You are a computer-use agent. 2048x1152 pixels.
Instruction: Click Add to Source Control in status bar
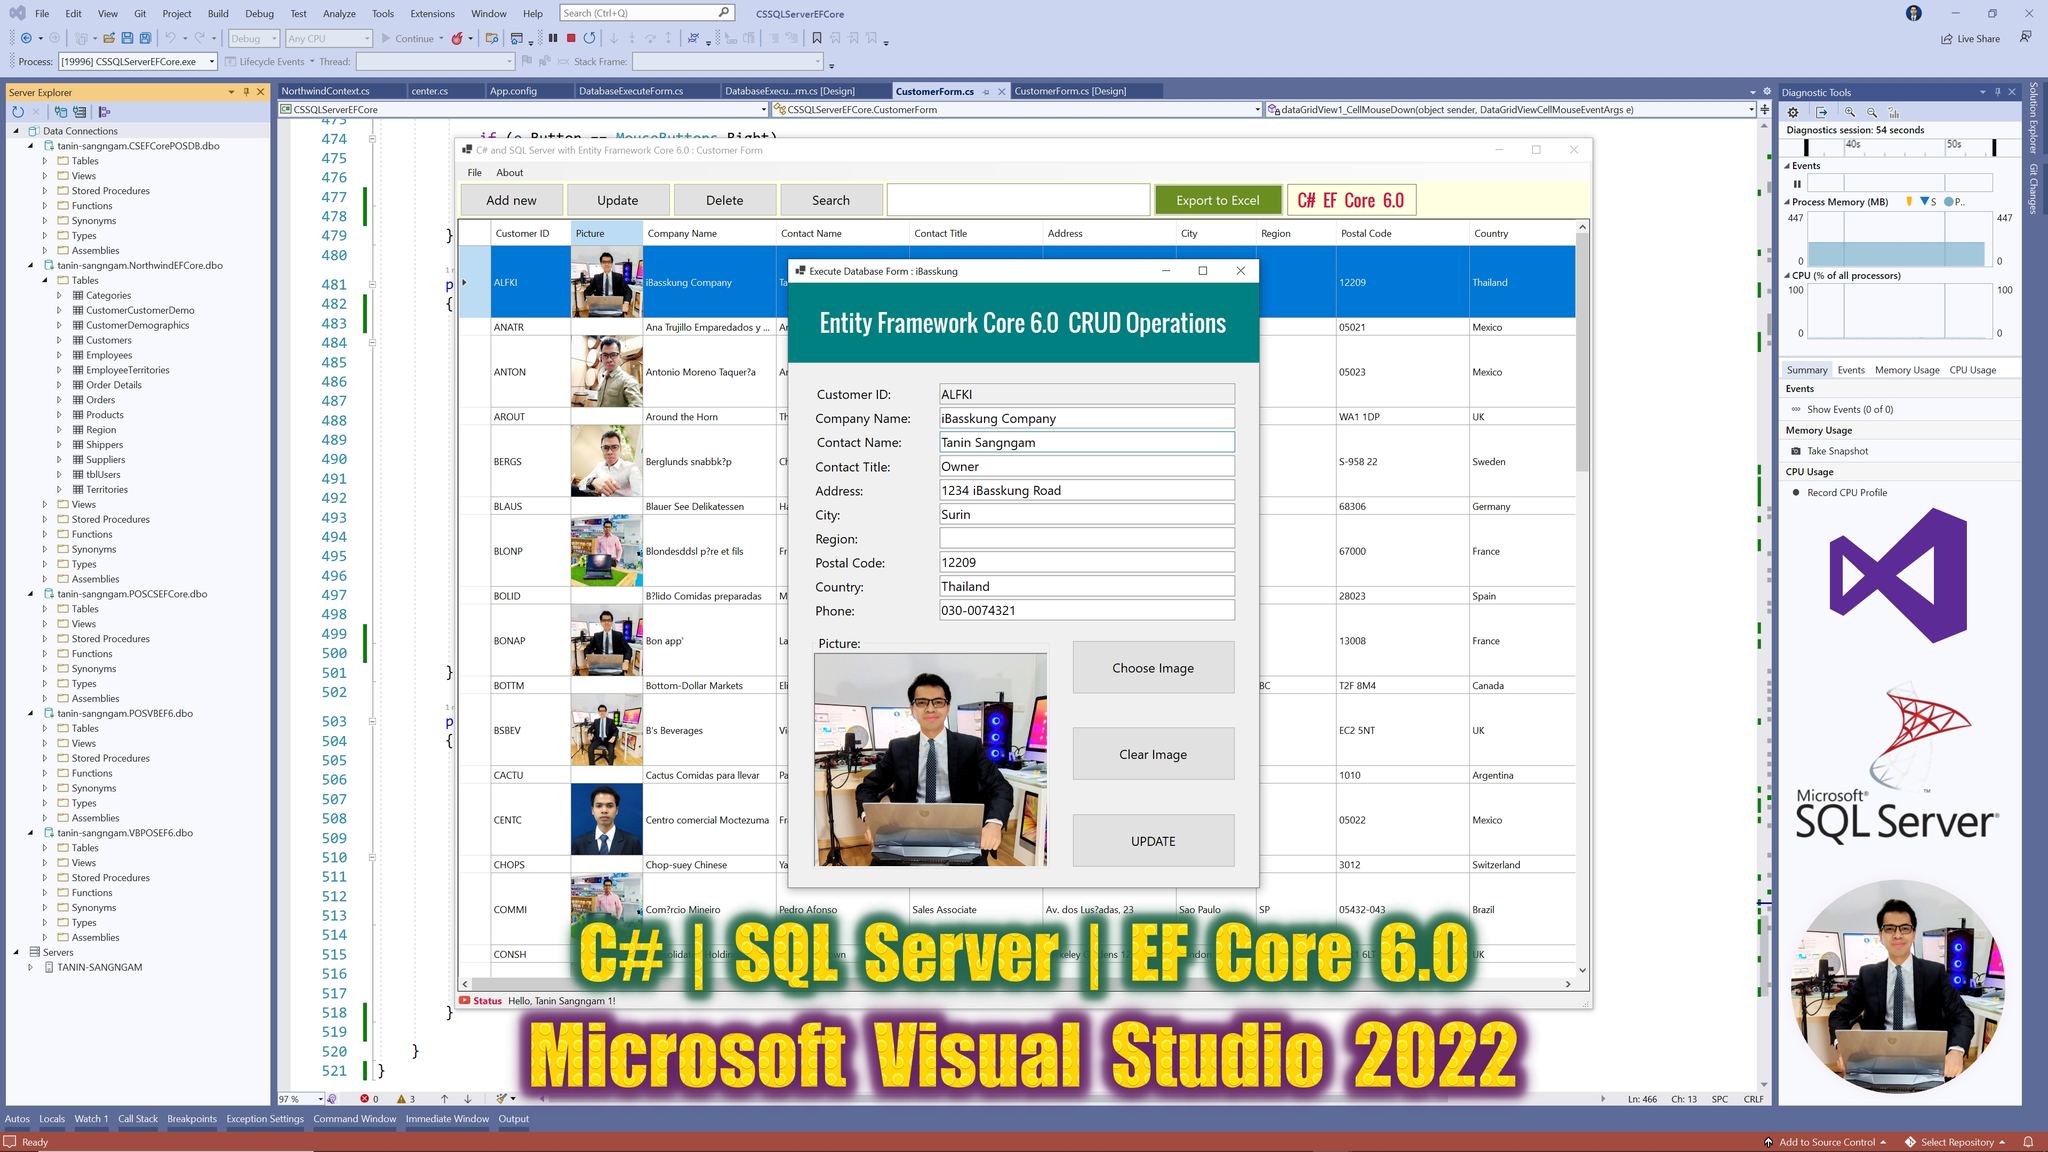coord(1825,1141)
